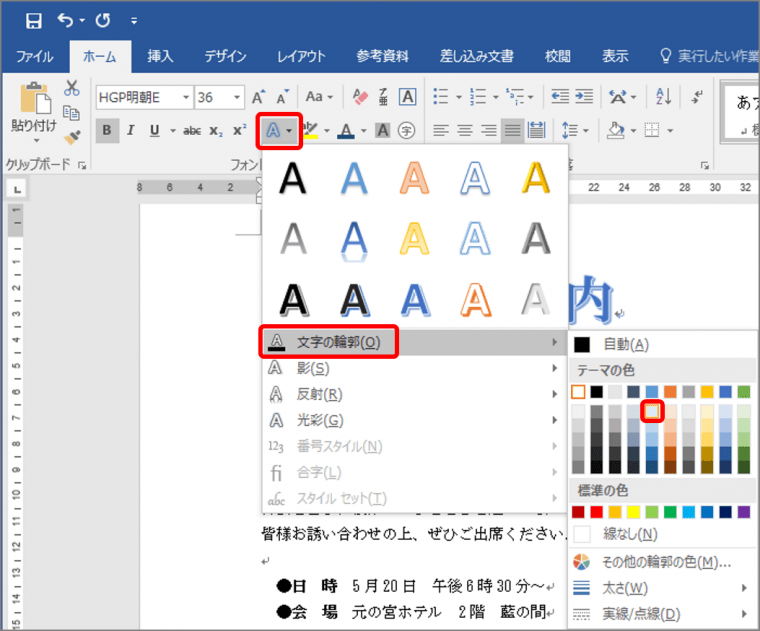Click the increase indent icon

[x=584, y=96]
